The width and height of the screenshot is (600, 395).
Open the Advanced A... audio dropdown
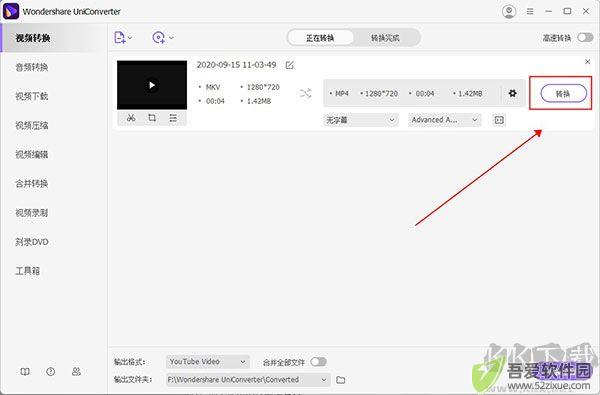point(445,120)
